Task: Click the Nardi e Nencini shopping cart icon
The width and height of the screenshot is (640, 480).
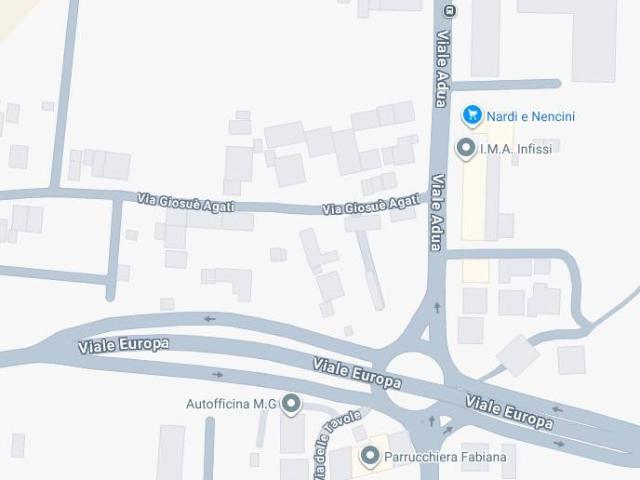Action: click(472, 116)
